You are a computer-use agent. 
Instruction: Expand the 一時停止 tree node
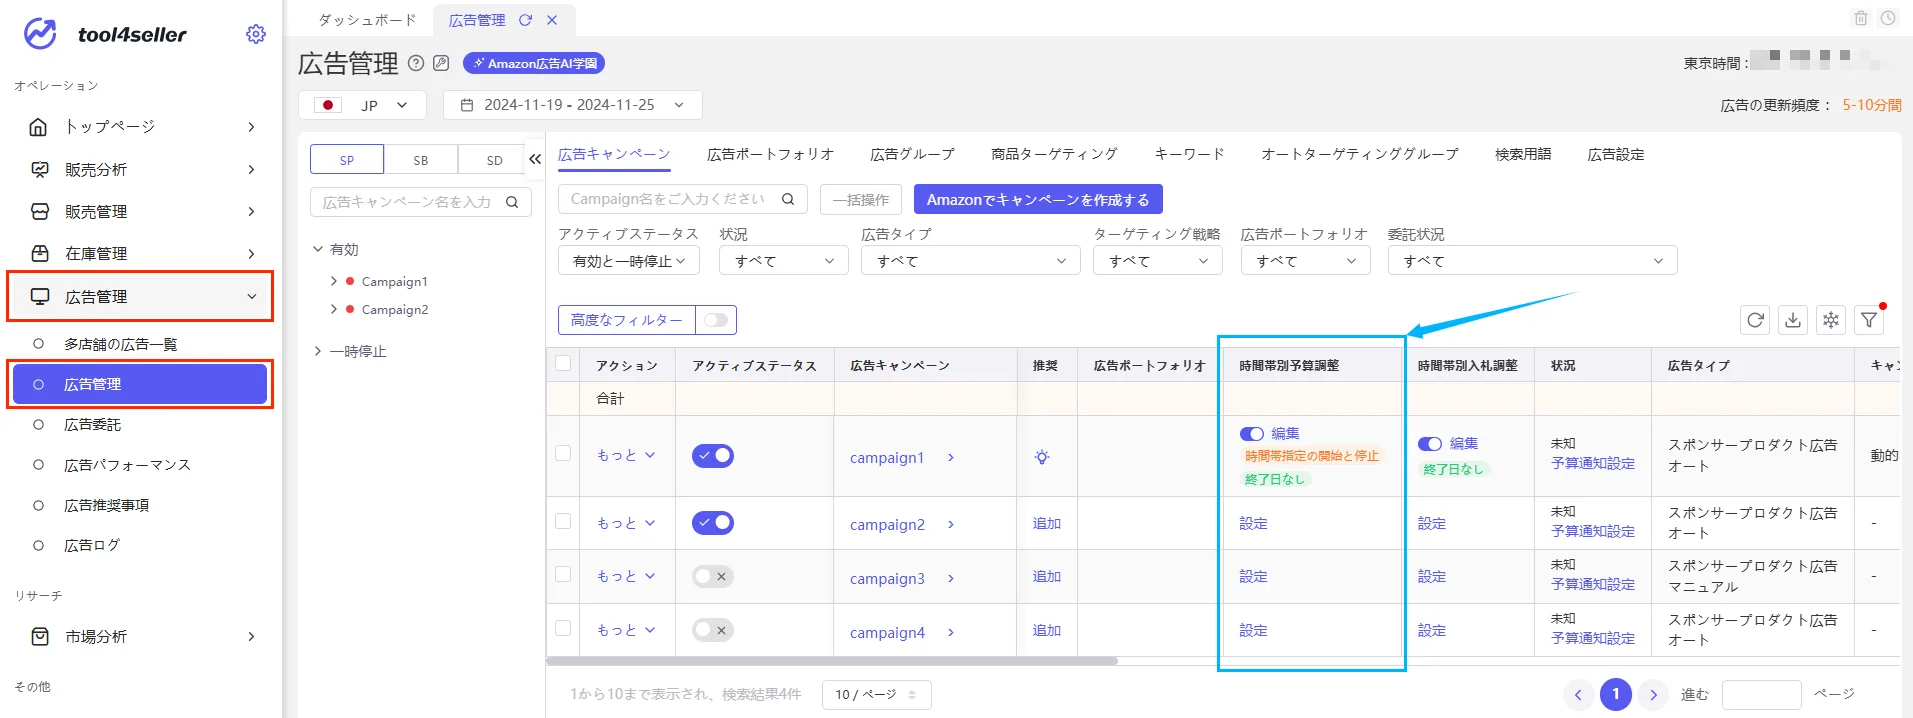pos(318,351)
